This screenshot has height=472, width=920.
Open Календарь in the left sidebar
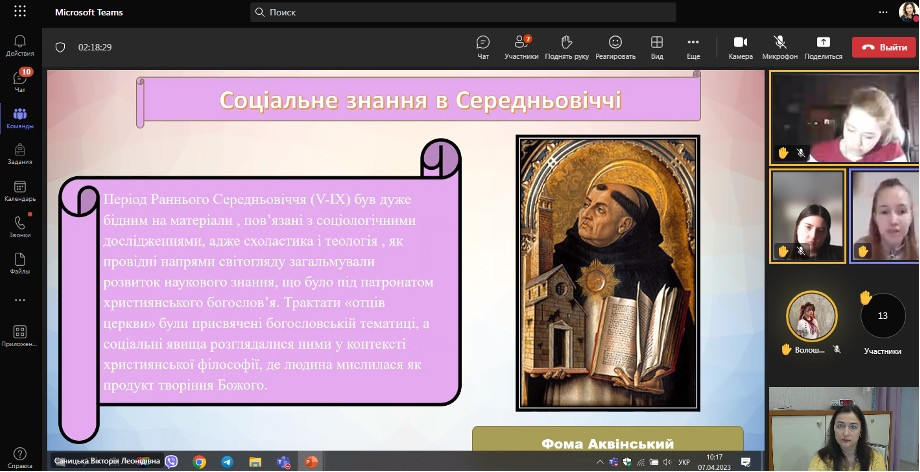[x=20, y=190]
